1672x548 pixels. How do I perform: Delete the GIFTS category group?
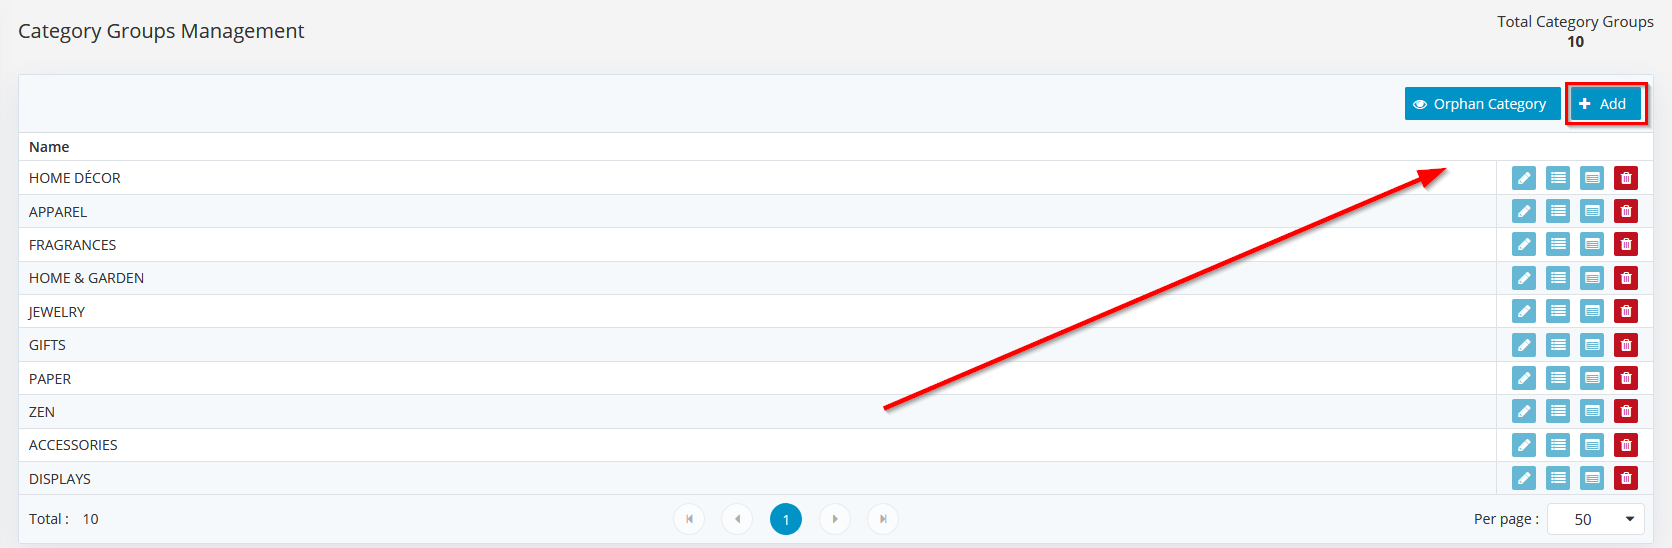pyautogui.click(x=1626, y=345)
